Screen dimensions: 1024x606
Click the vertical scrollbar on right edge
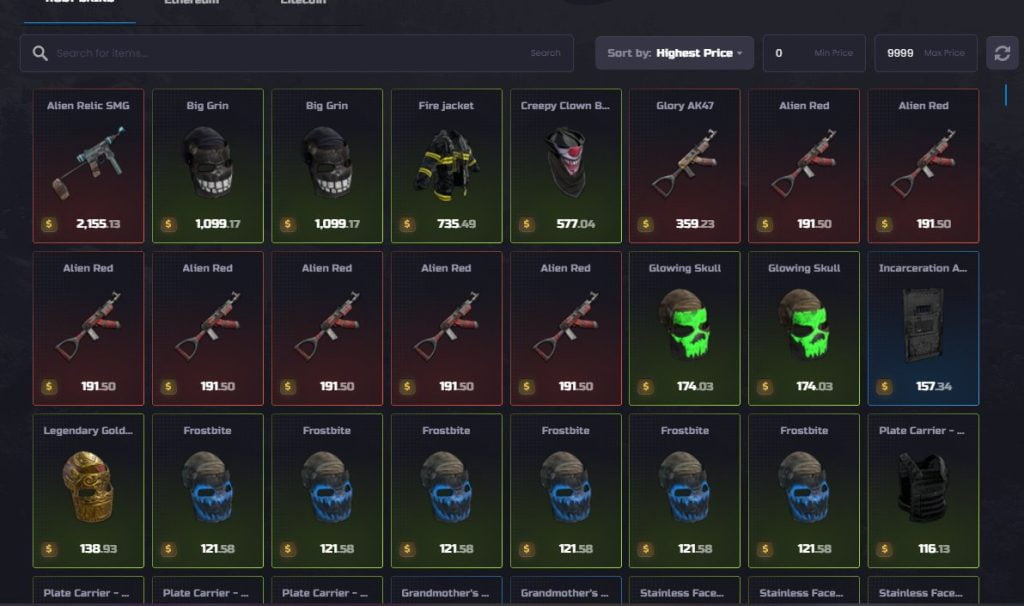click(x=1006, y=95)
